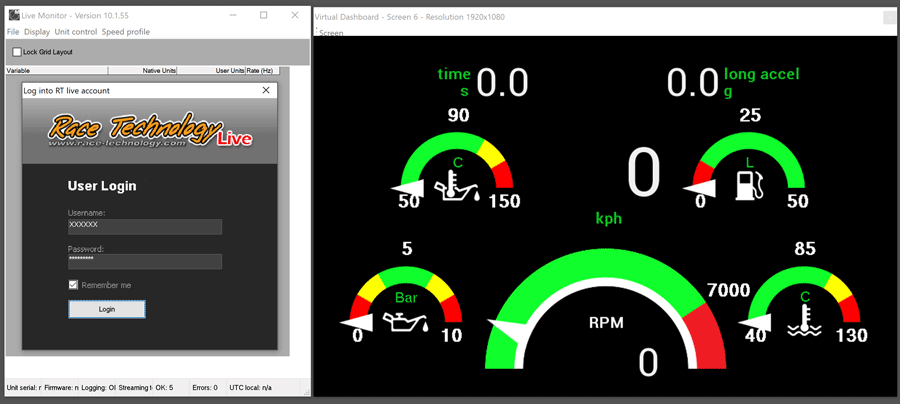900x404 pixels.
Task: Click the Username input field
Action: coord(144,226)
